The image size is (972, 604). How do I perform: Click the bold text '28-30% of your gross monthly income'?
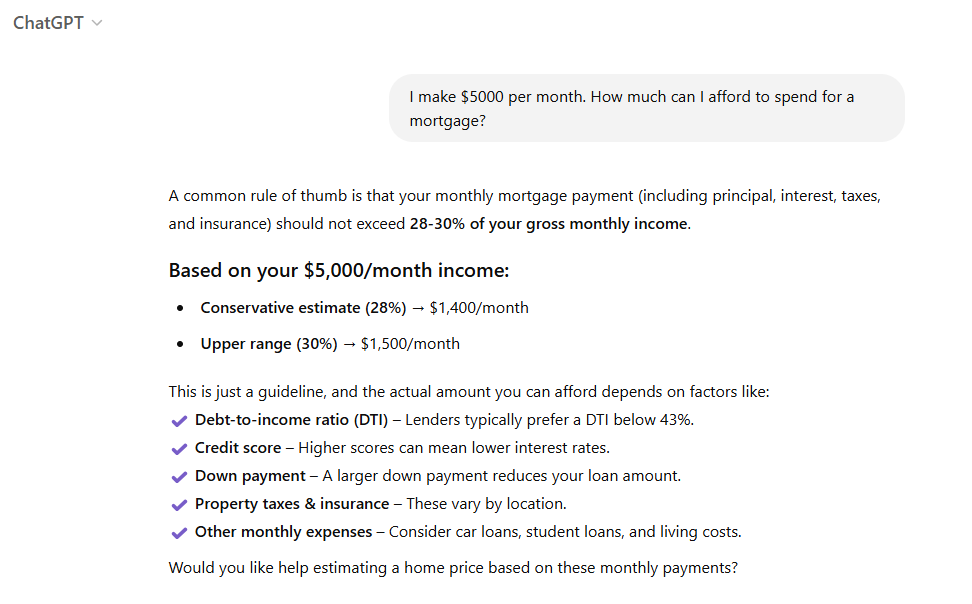click(549, 224)
